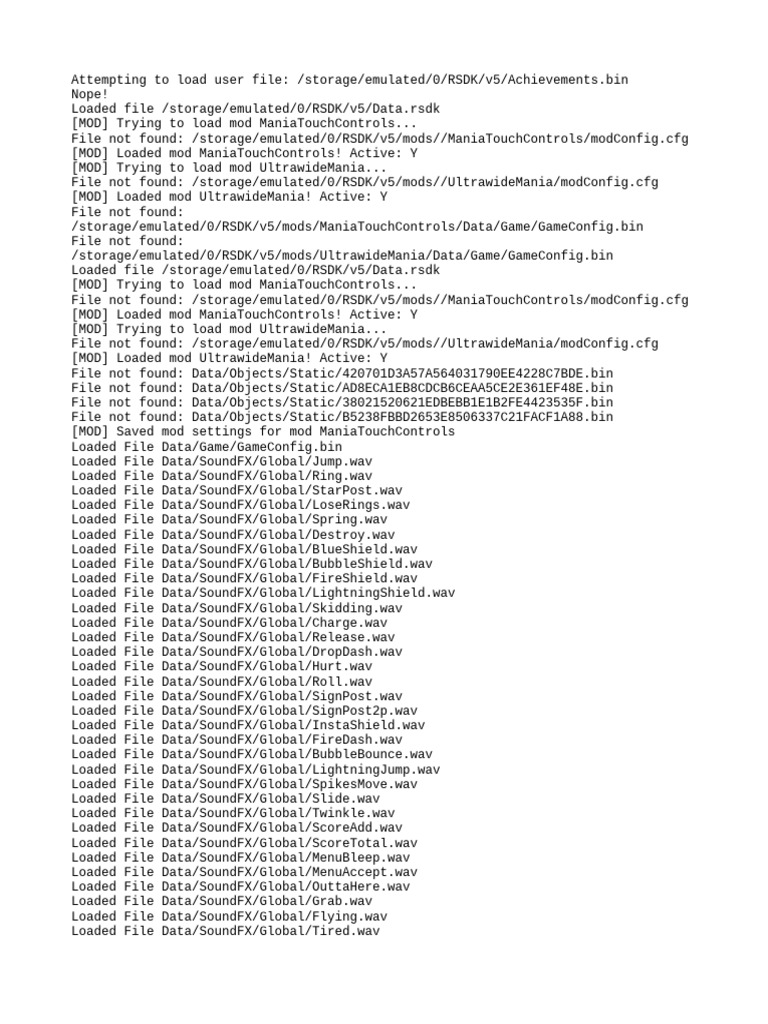Click the AD8ECA1EB8CD static object line
Viewport: 768px width, 1024px height.
pos(342,388)
